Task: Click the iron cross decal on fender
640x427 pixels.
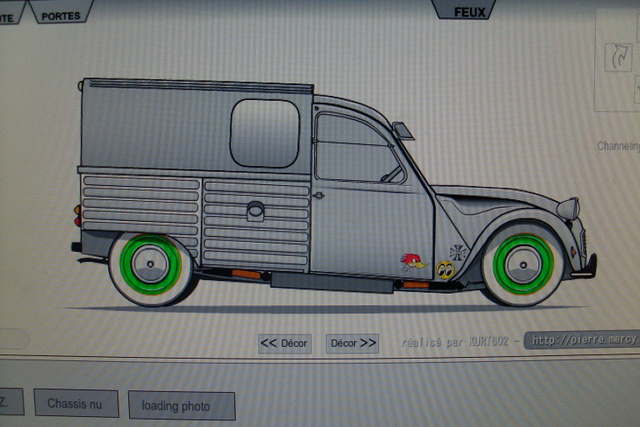Action: click(458, 249)
